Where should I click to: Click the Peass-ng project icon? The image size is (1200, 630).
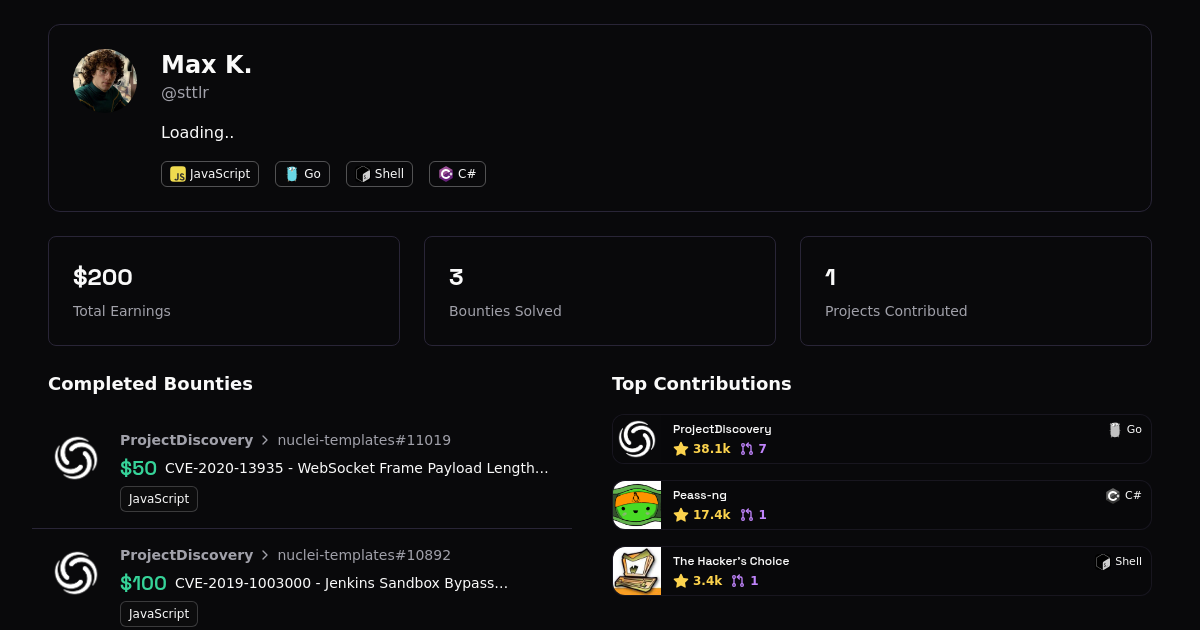tap(637, 505)
